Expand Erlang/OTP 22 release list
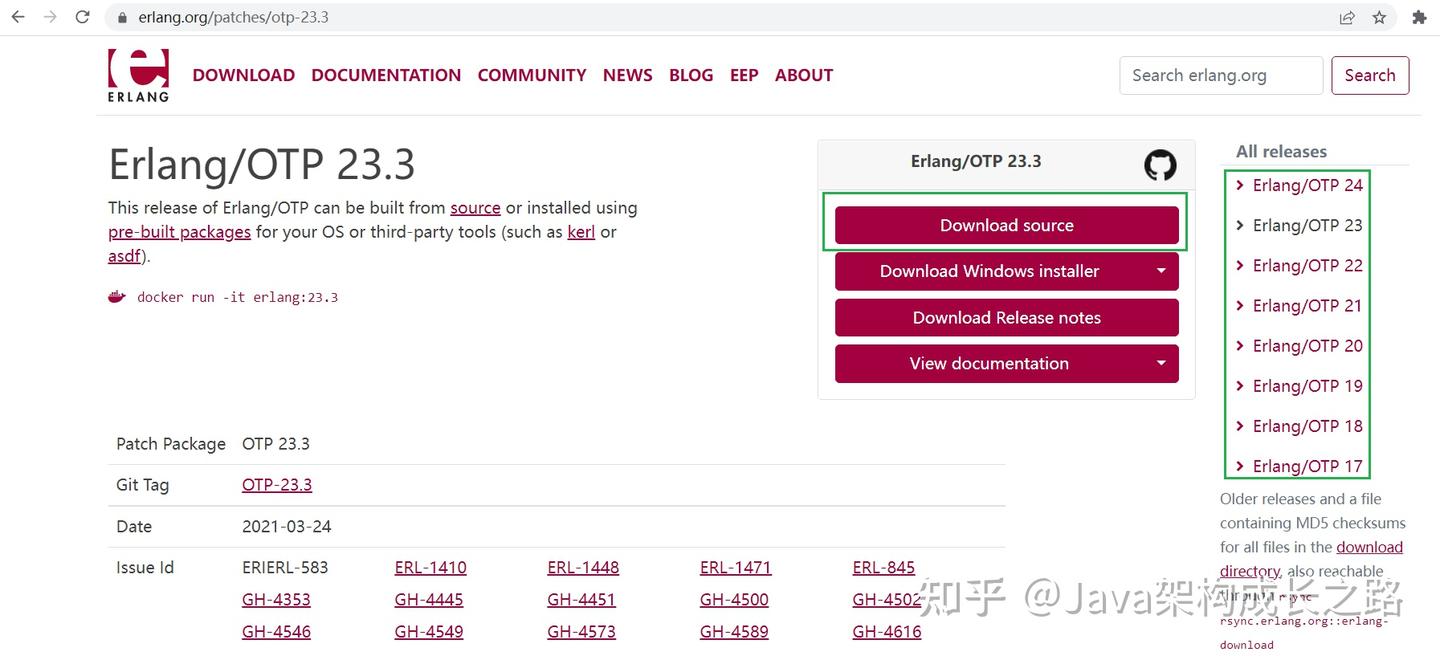This screenshot has height=656, width=1440. (1299, 265)
